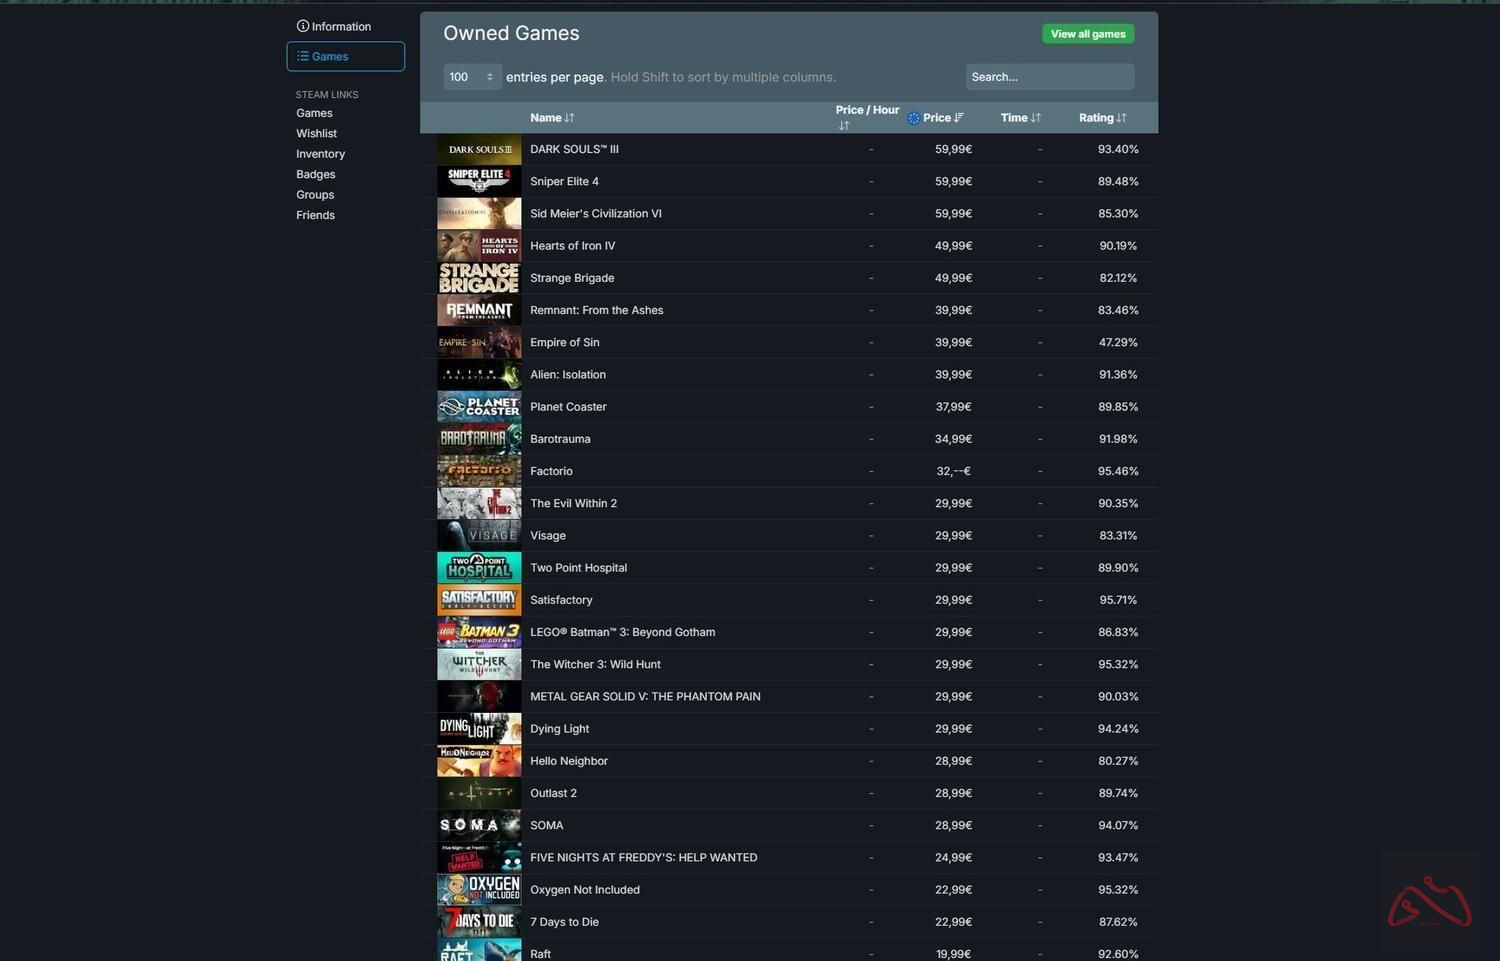Click the Two Point Hospital thumbnail
The width and height of the screenshot is (1500, 961).
(x=479, y=568)
